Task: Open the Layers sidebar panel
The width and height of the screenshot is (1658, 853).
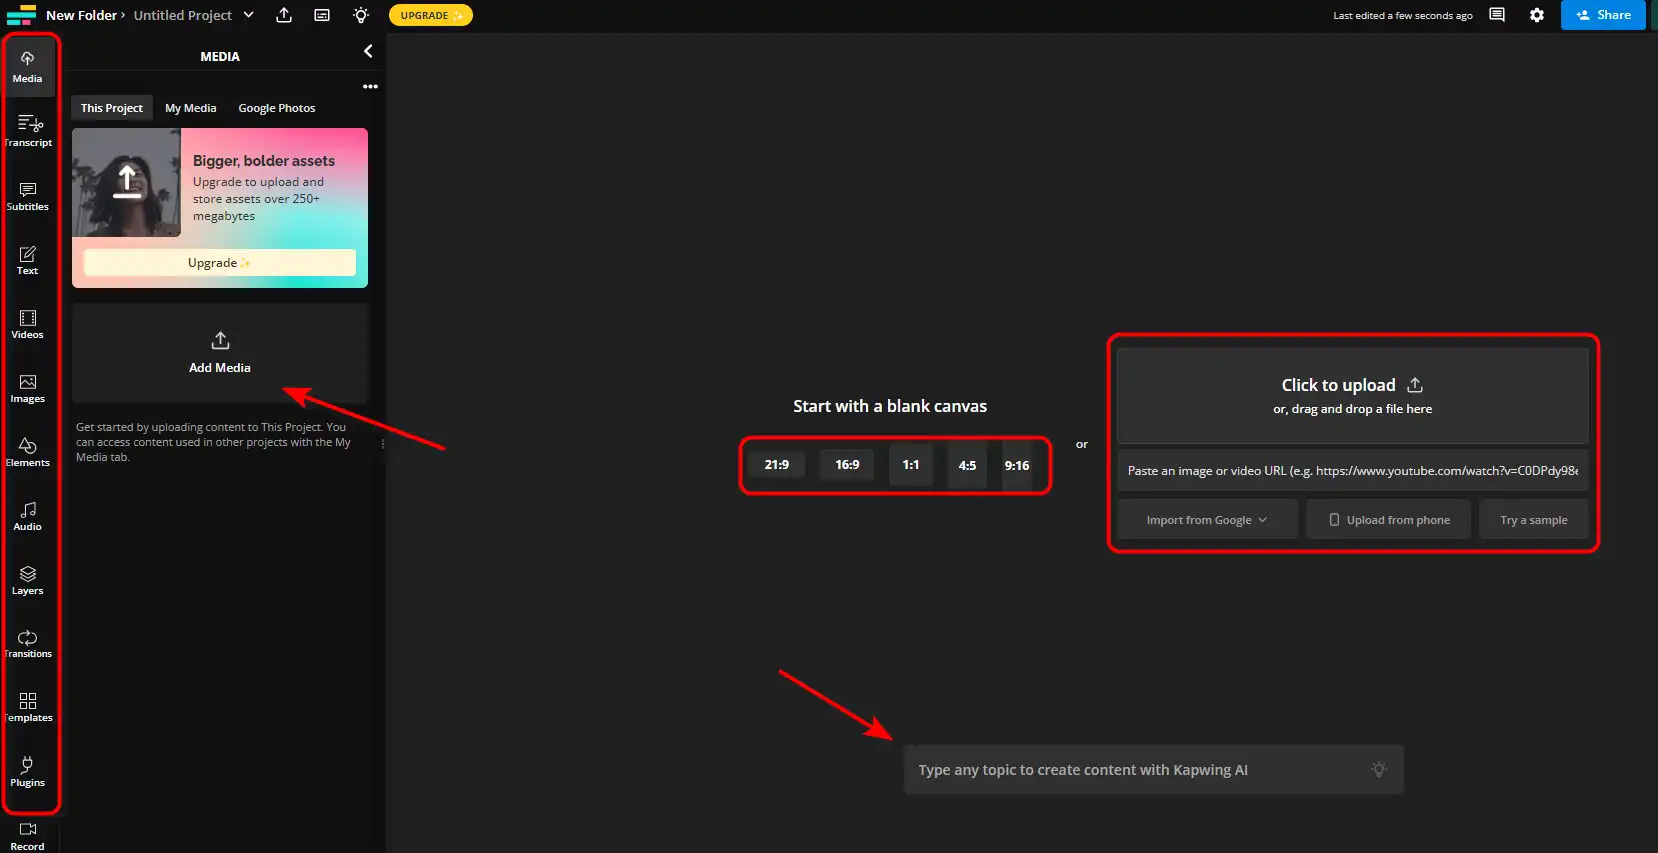Action: 27,579
